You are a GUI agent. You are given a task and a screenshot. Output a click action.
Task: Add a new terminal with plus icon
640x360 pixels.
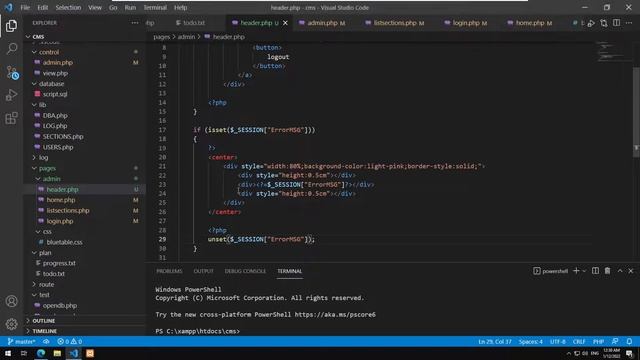pyautogui.click(x=576, y=271)
